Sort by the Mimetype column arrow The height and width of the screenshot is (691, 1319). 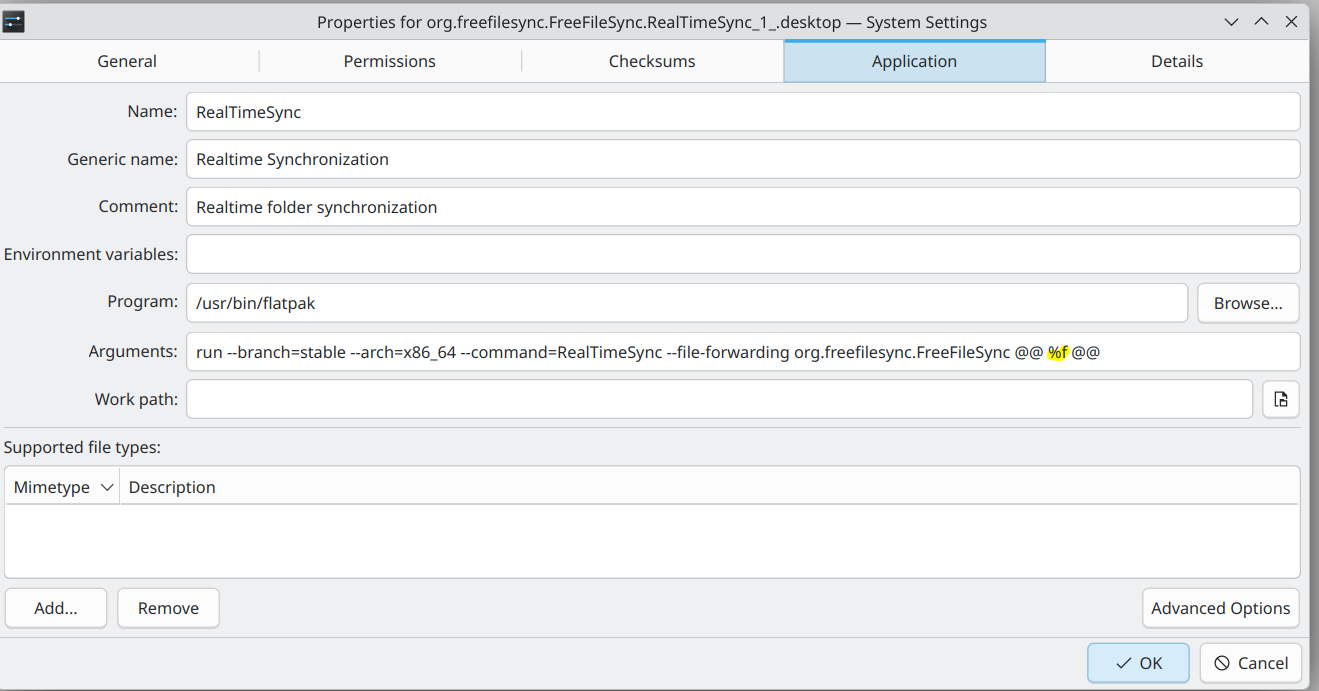point(107,488)
